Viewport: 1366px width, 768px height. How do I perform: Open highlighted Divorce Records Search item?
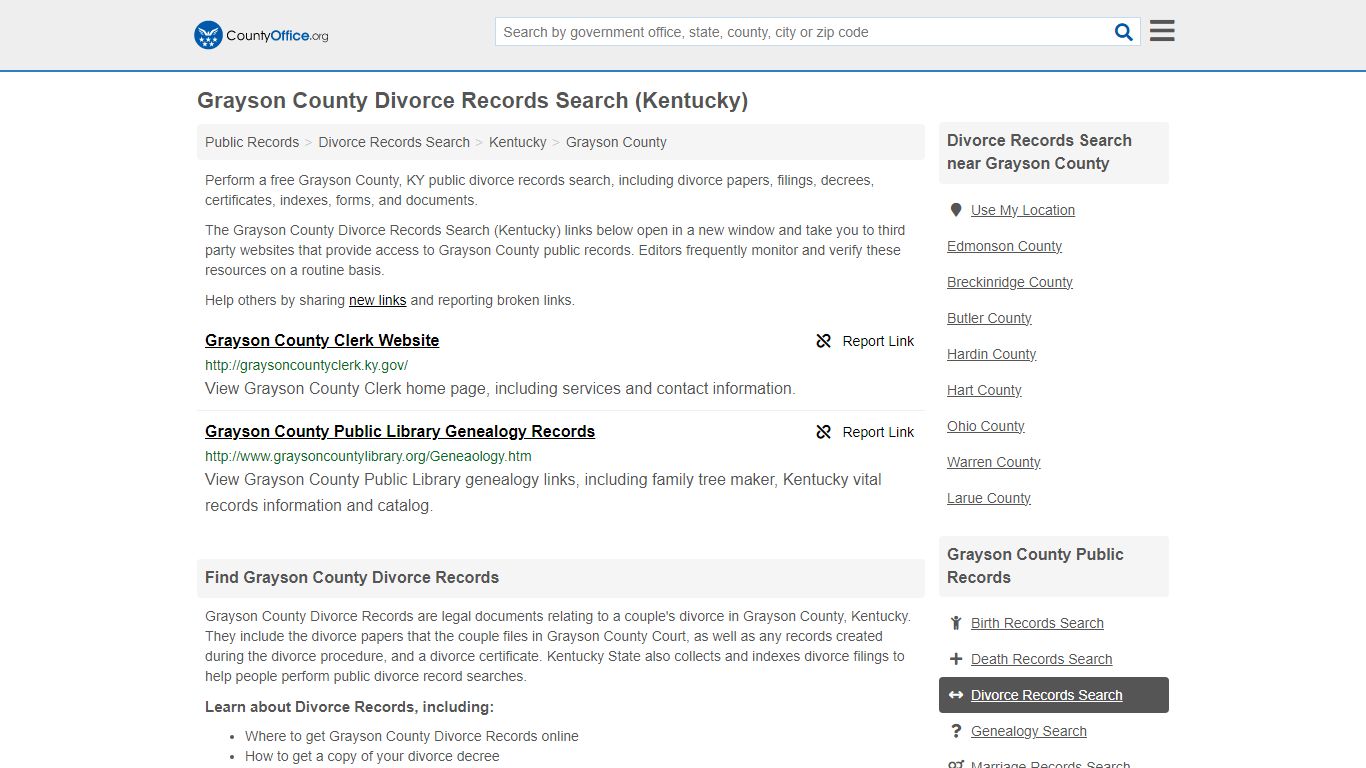pyautogui.click(x=1054, y=695)
